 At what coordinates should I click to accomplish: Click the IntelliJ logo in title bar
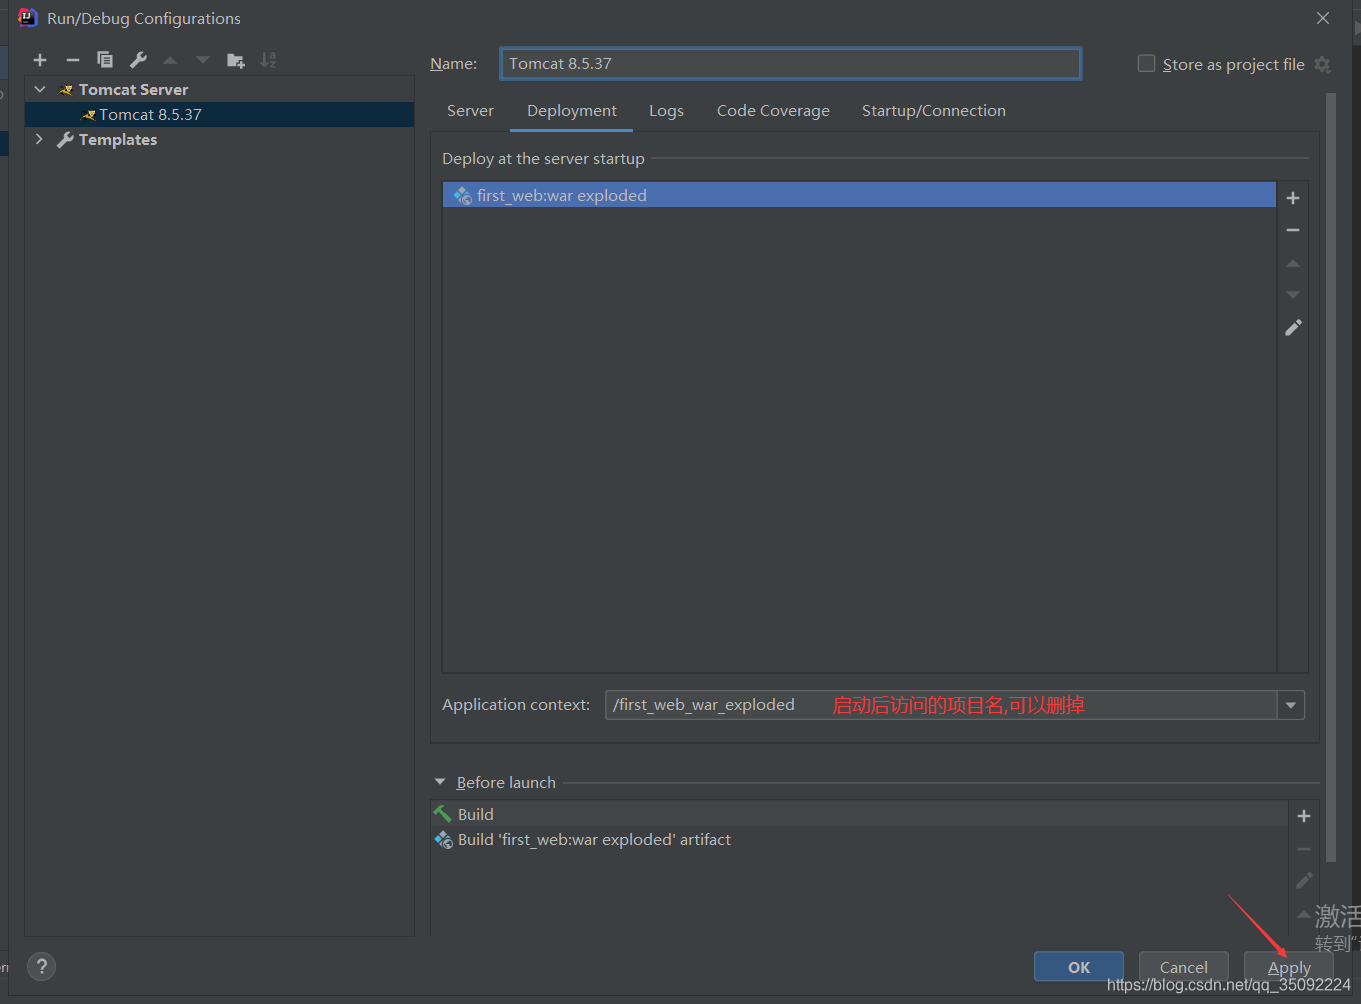pos(27,18)
